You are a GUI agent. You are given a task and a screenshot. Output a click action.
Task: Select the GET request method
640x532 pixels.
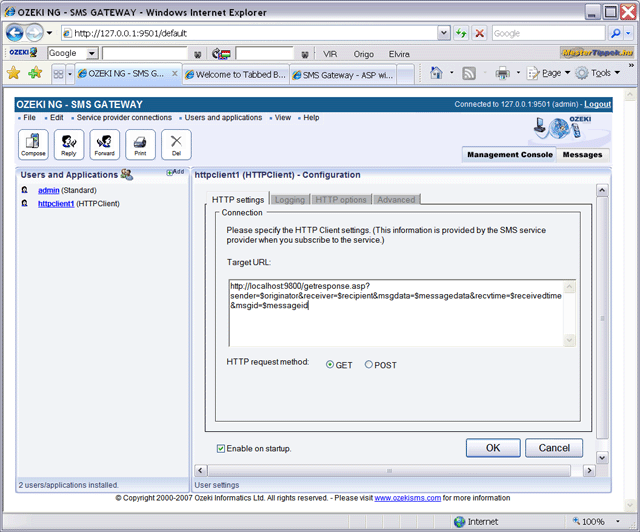pos(330,365)
